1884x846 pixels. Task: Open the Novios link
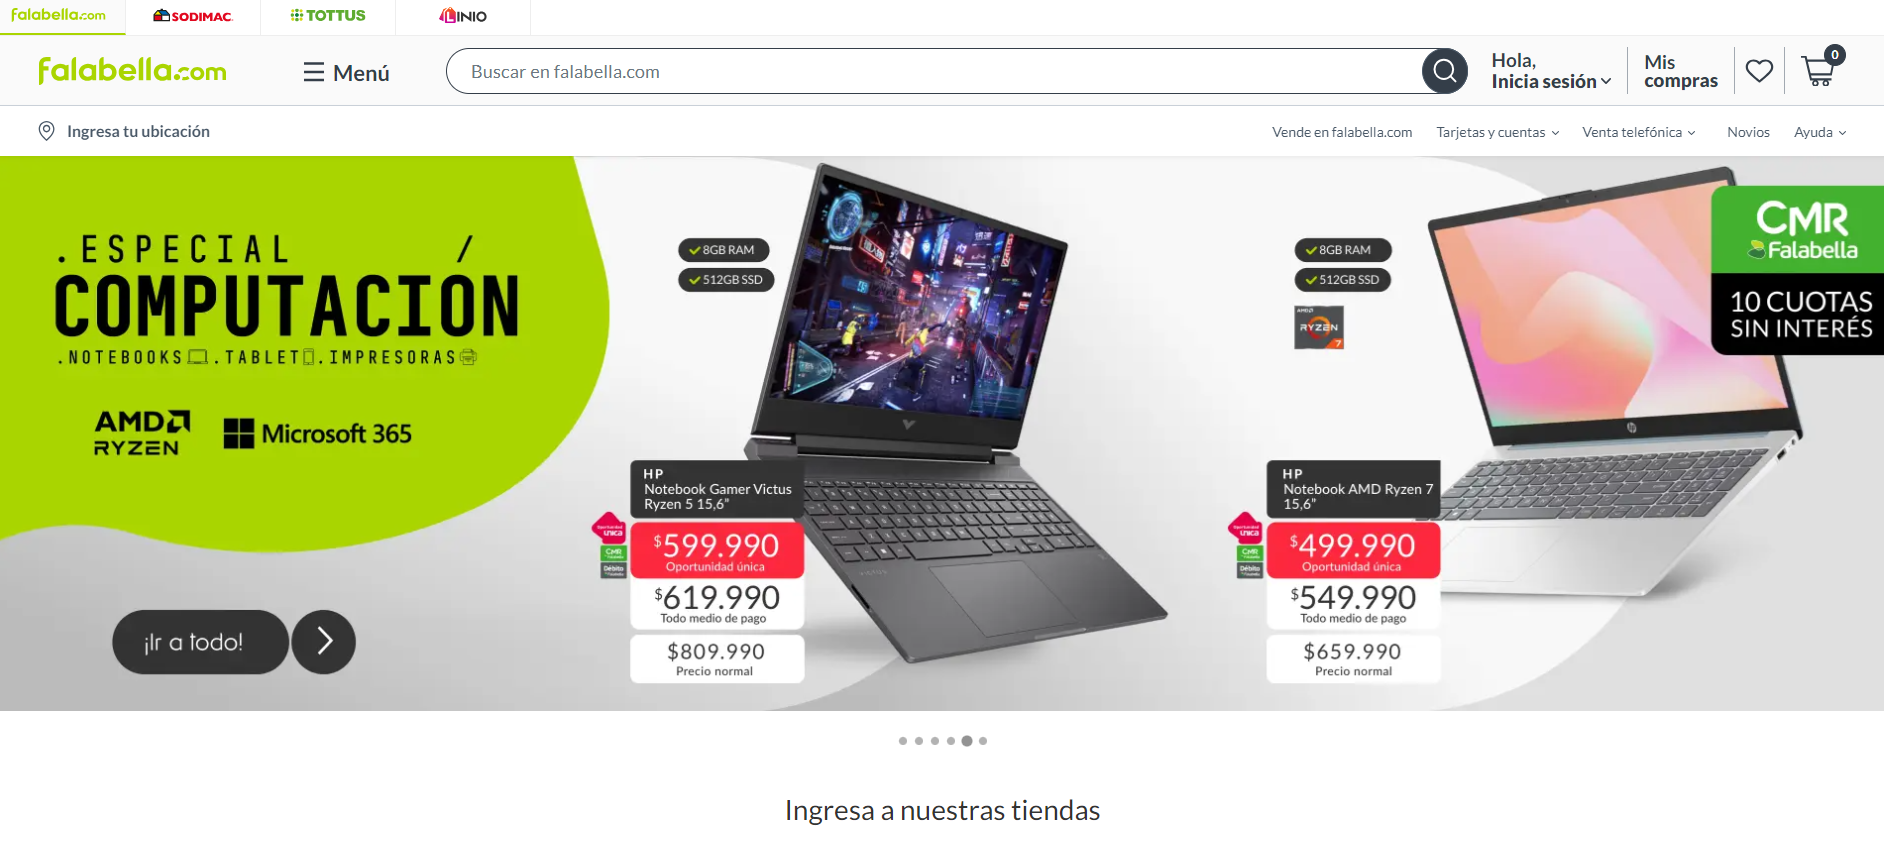(x=1748, y=132)
